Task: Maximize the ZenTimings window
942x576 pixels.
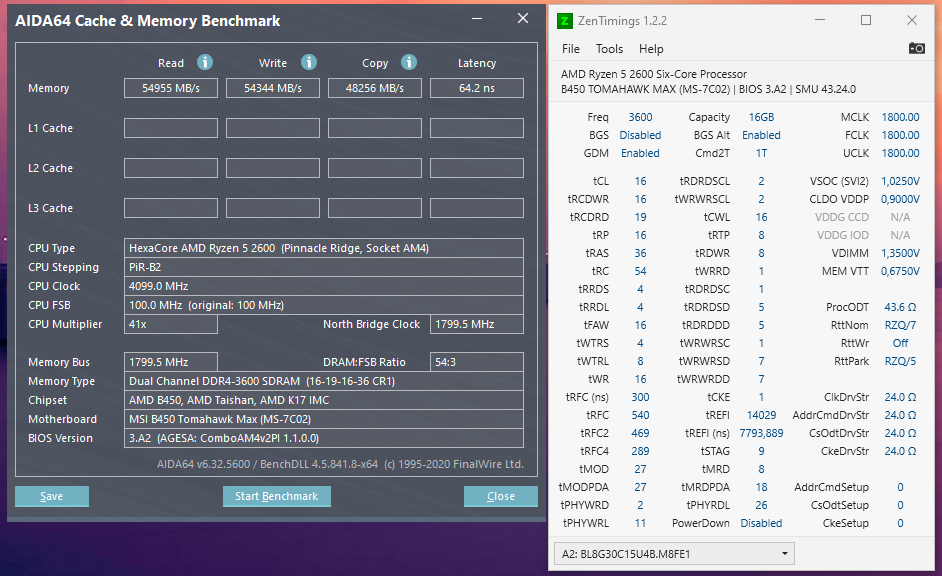Action: coord(866,20)
